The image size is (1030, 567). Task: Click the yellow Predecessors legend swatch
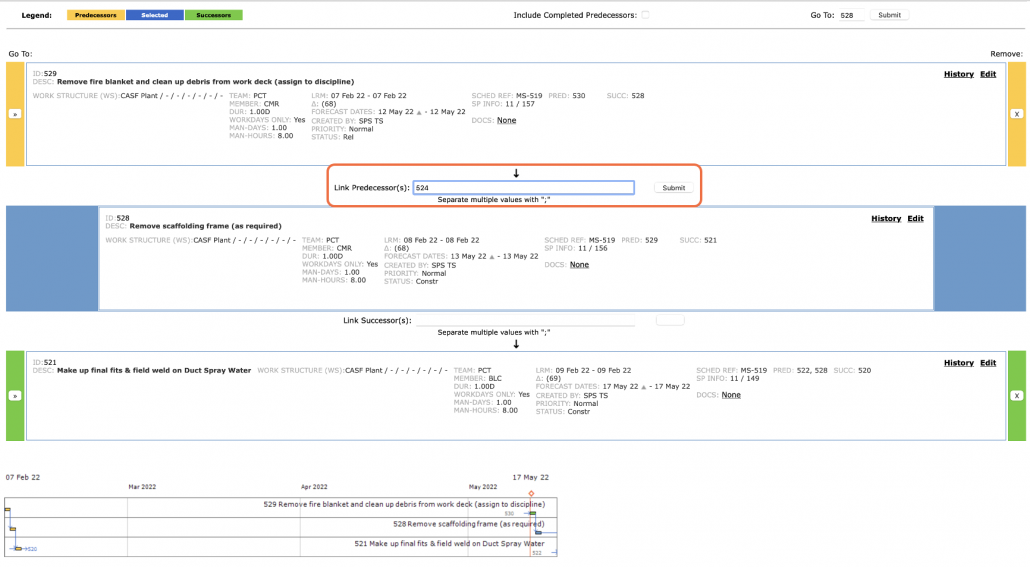(x=95, y=15)
